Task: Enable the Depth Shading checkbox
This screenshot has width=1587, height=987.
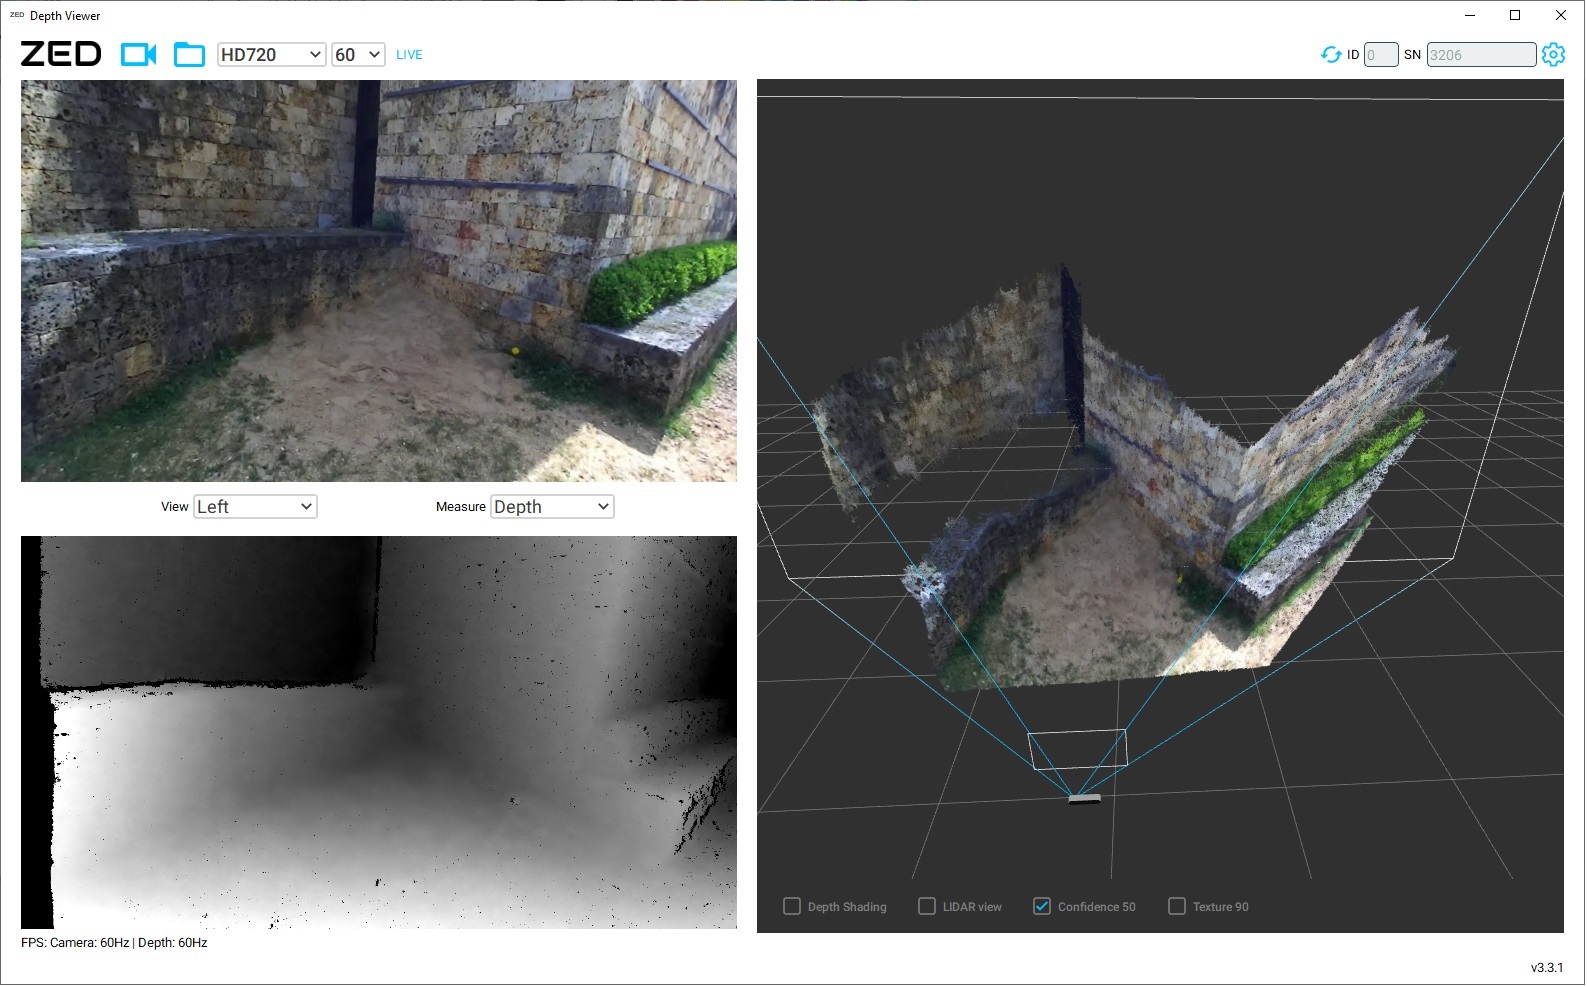Action: tap(792, 906)
